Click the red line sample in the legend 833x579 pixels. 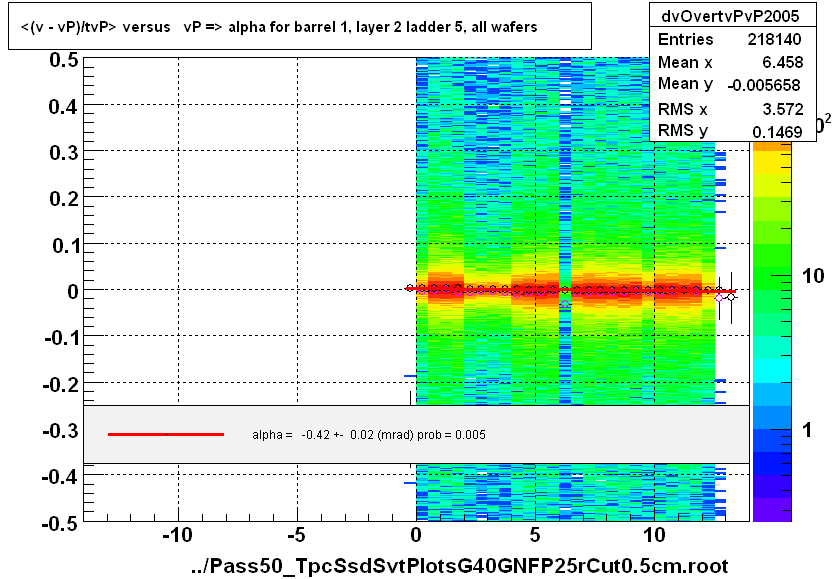point(166,435)
